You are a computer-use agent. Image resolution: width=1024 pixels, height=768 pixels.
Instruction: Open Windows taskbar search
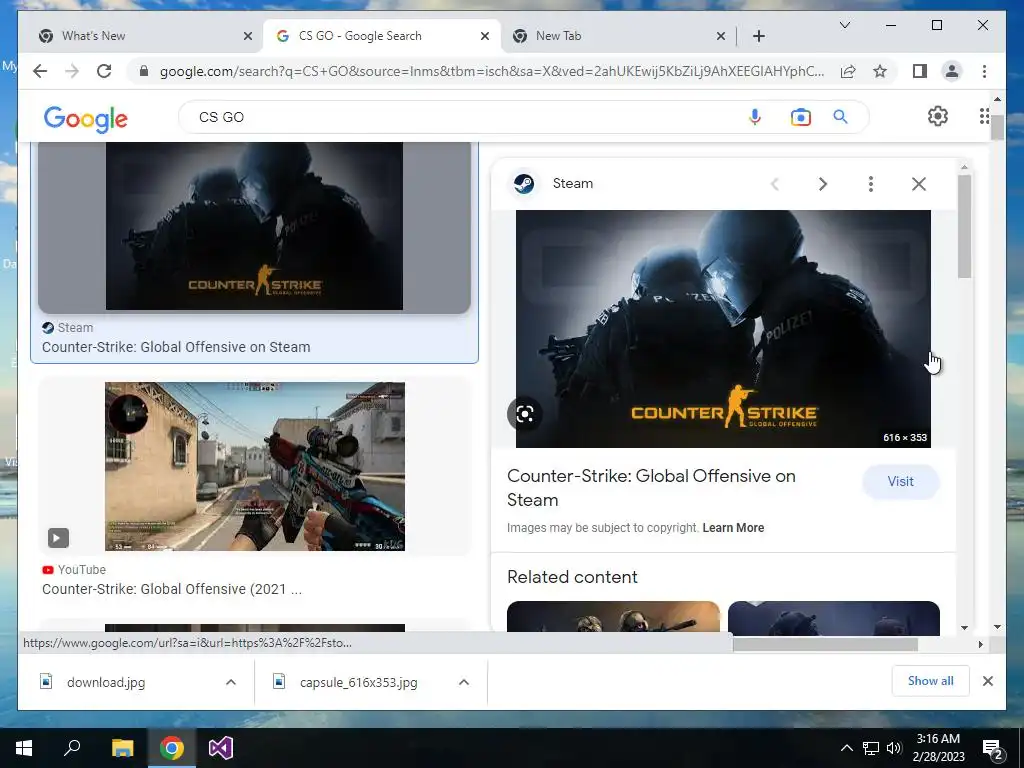pyautogui.click(x=72, y=748)
